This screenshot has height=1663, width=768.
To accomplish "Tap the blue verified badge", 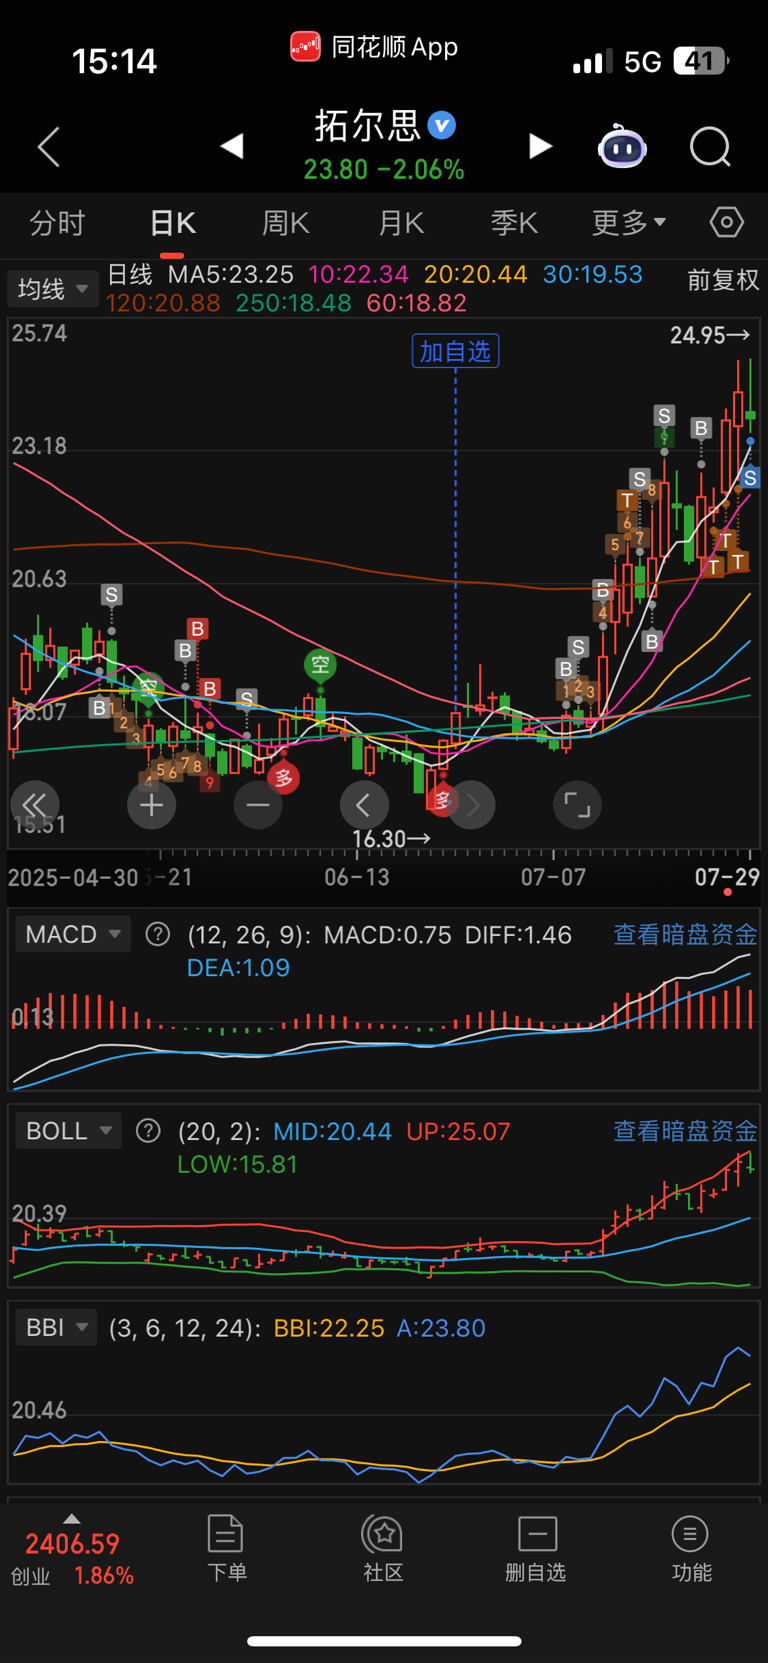I will pos(442,125).
